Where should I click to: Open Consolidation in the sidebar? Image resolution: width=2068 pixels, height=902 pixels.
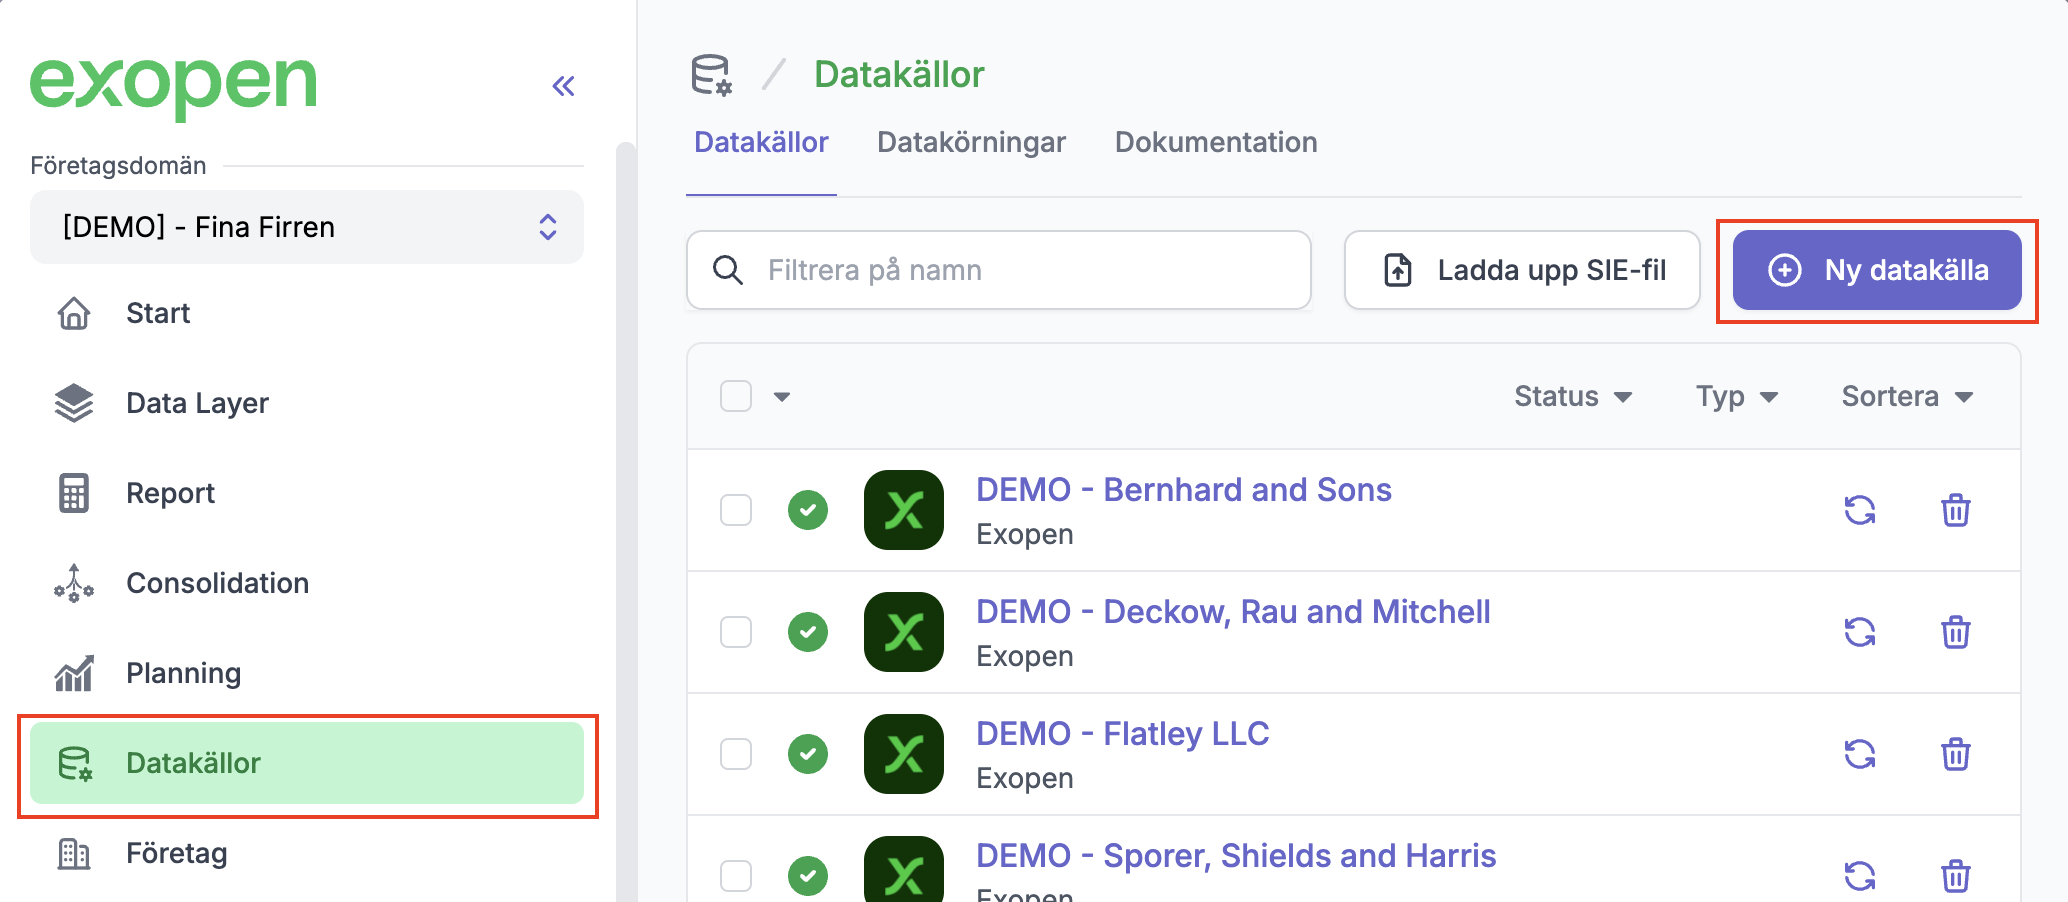click(217, 583)
